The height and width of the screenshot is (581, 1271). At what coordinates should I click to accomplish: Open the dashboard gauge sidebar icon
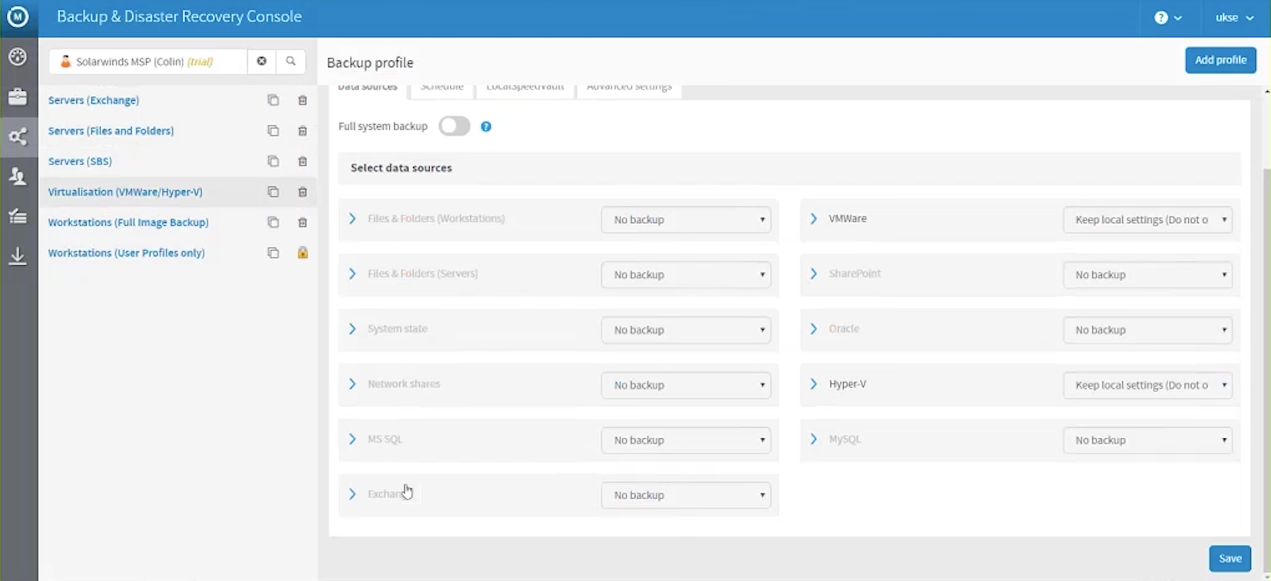click(17, 56)
